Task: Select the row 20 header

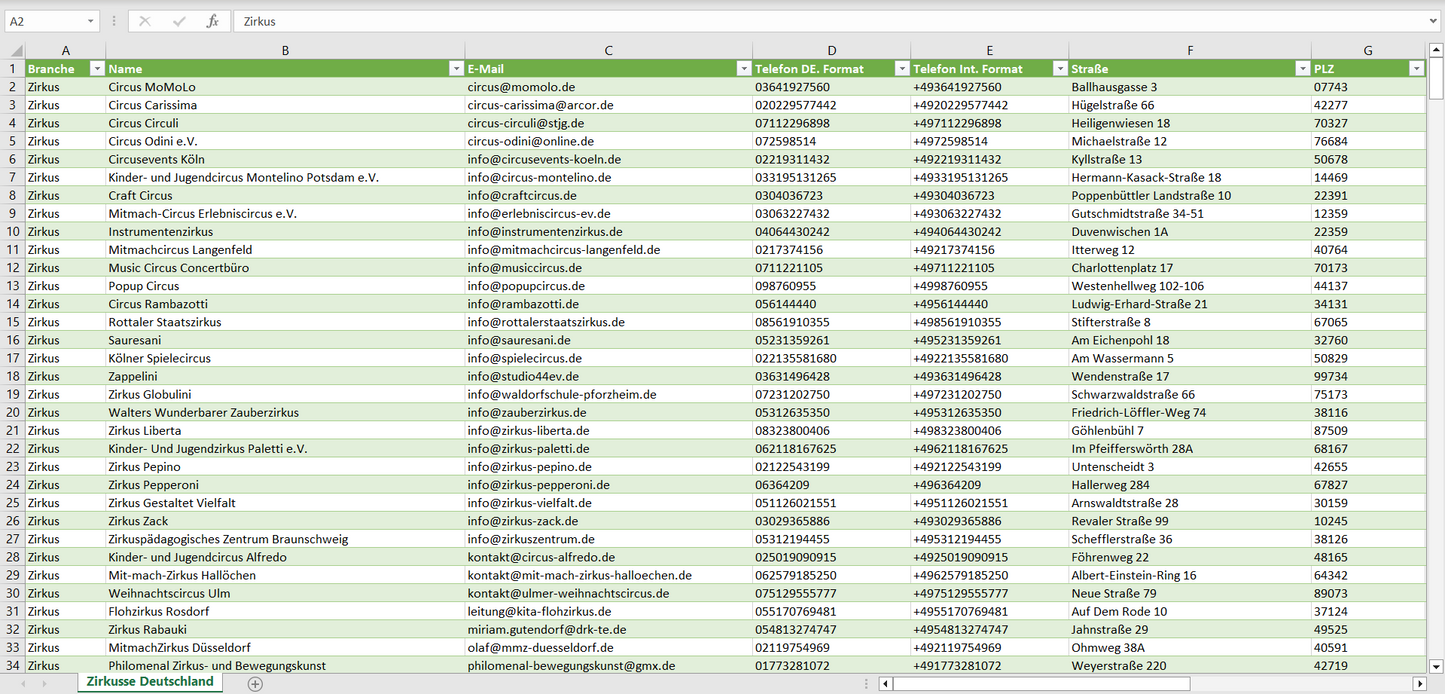Action: (13, 412)
